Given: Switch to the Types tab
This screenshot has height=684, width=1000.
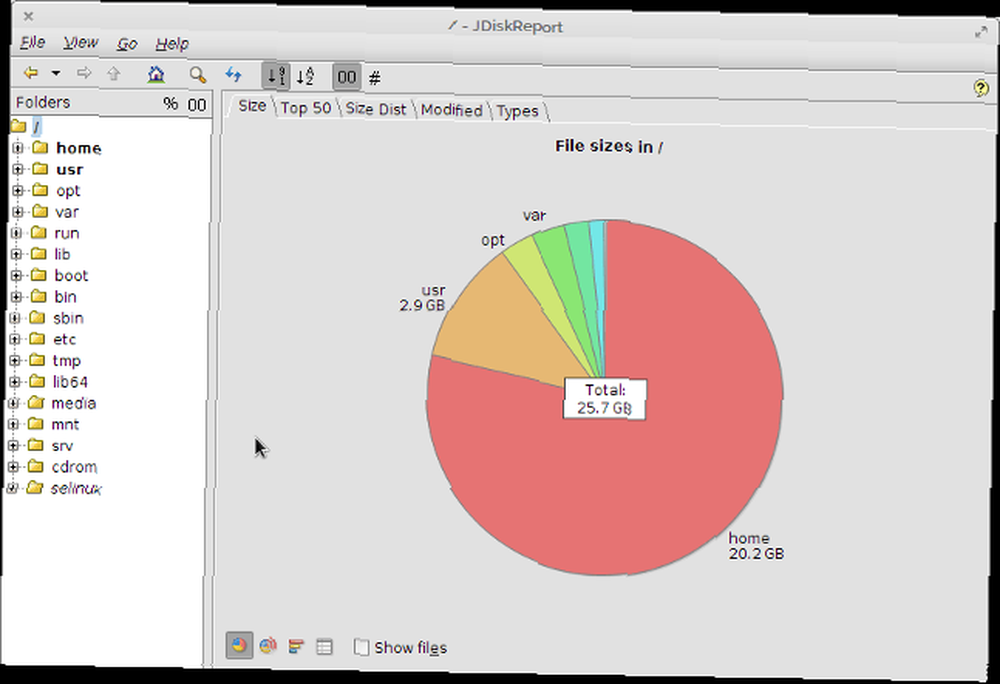Looking at the screenshot, I should coord(517,111).
